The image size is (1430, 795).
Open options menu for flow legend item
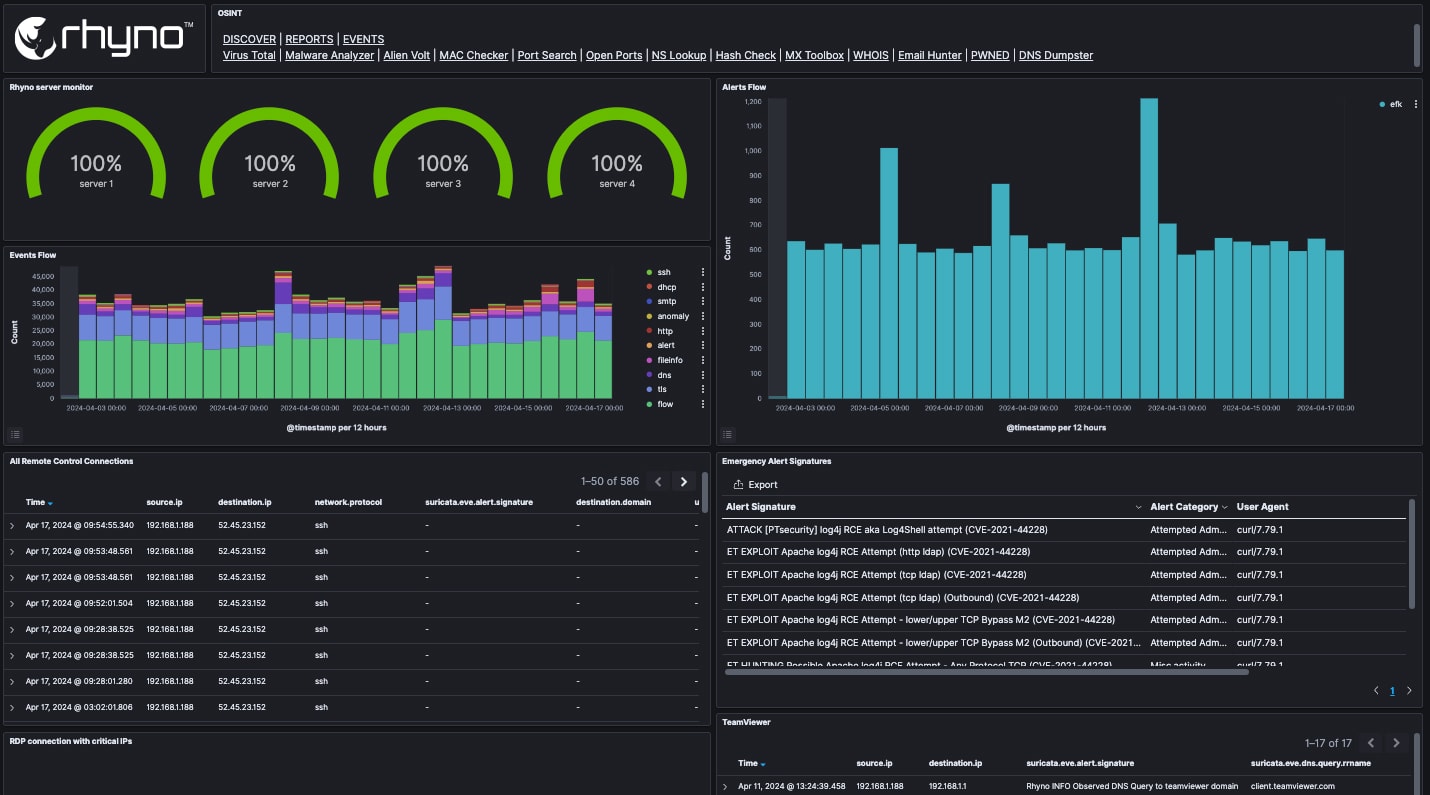point(702,404)
